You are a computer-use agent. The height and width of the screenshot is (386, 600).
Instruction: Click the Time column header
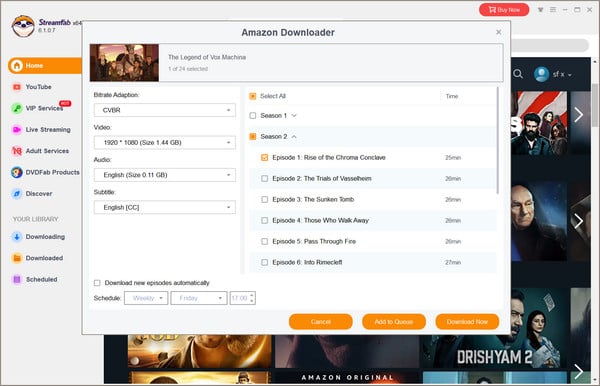click(x=452, y=96)
